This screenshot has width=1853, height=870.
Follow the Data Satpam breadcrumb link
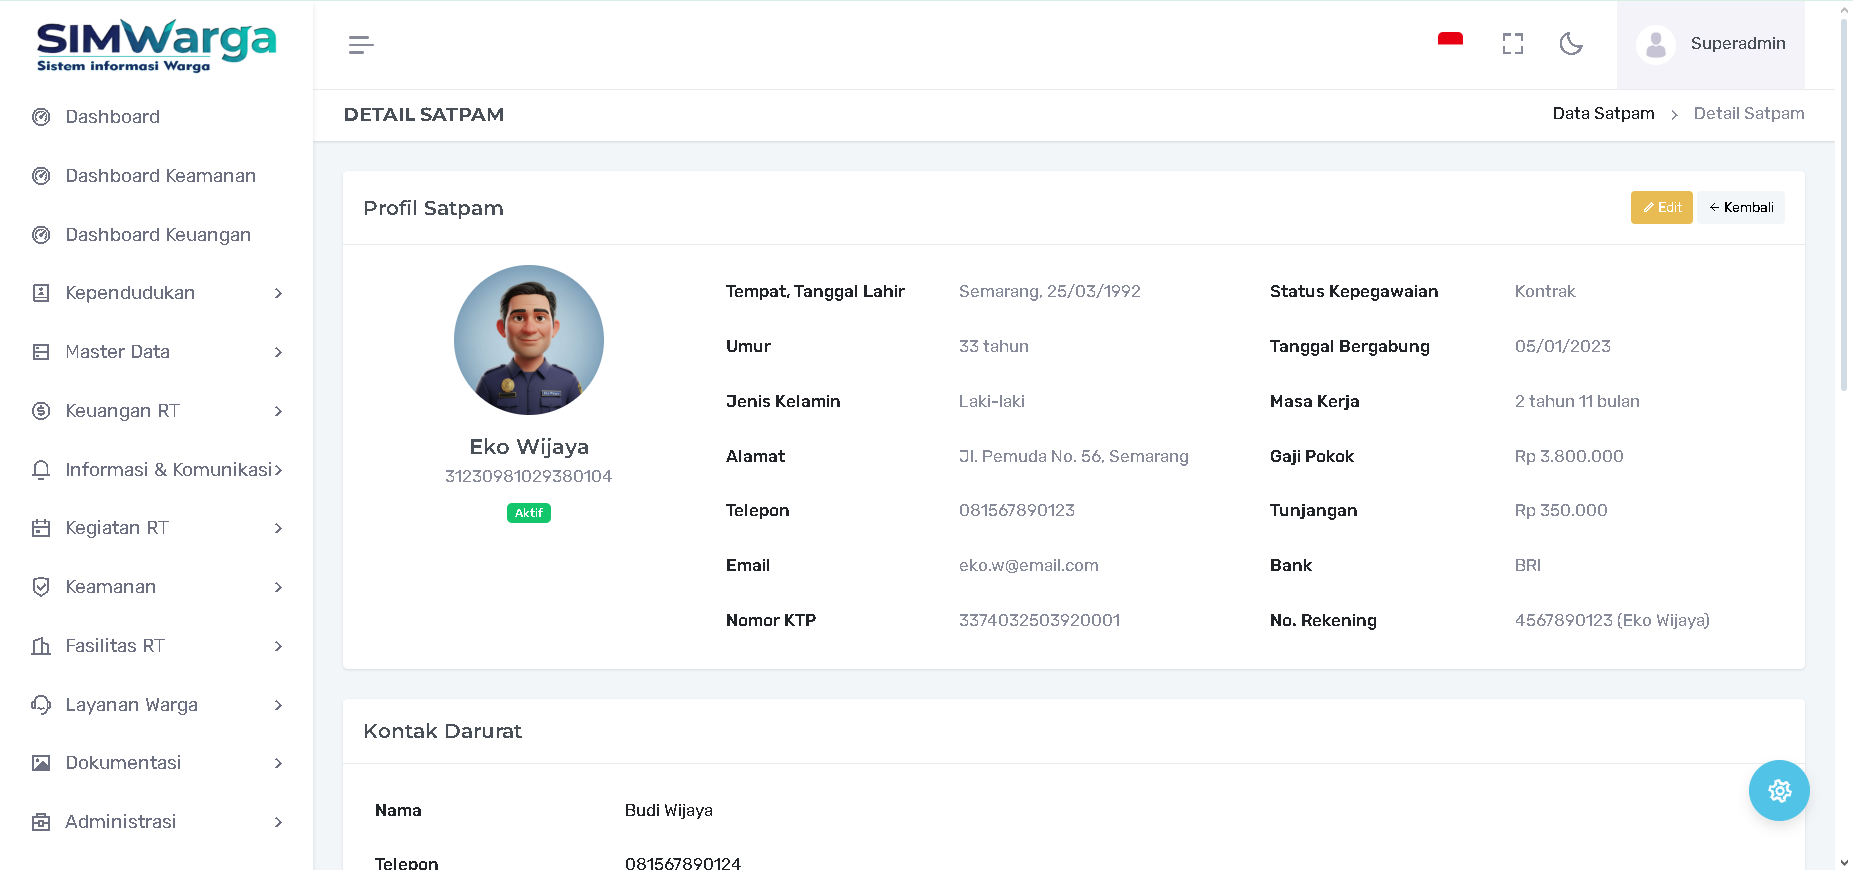tap(1603, 114)
